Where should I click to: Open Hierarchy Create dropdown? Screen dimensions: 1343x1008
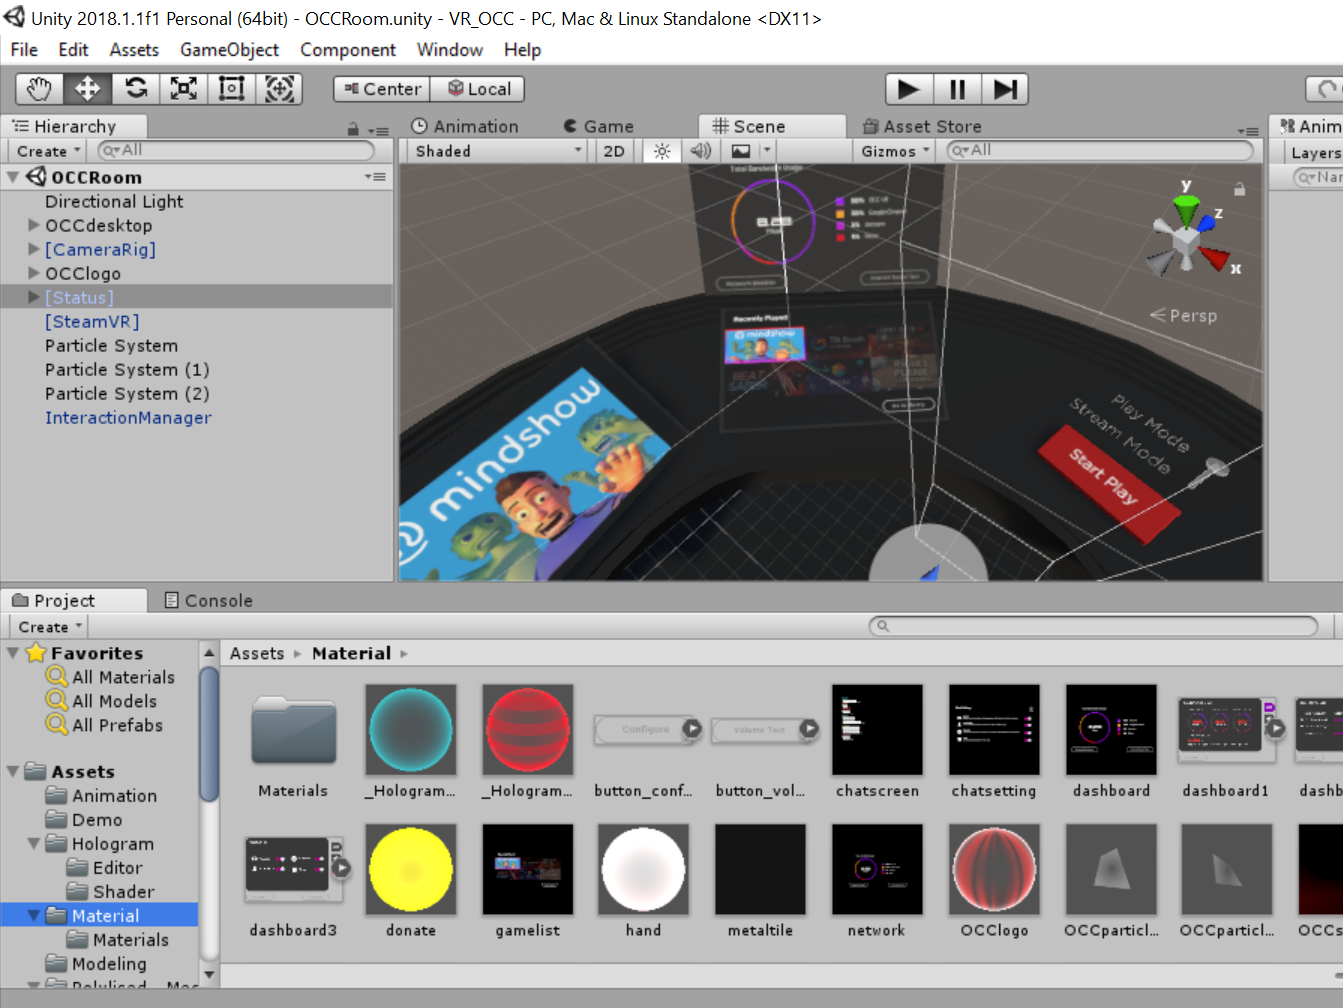click(x=48, y=151)
